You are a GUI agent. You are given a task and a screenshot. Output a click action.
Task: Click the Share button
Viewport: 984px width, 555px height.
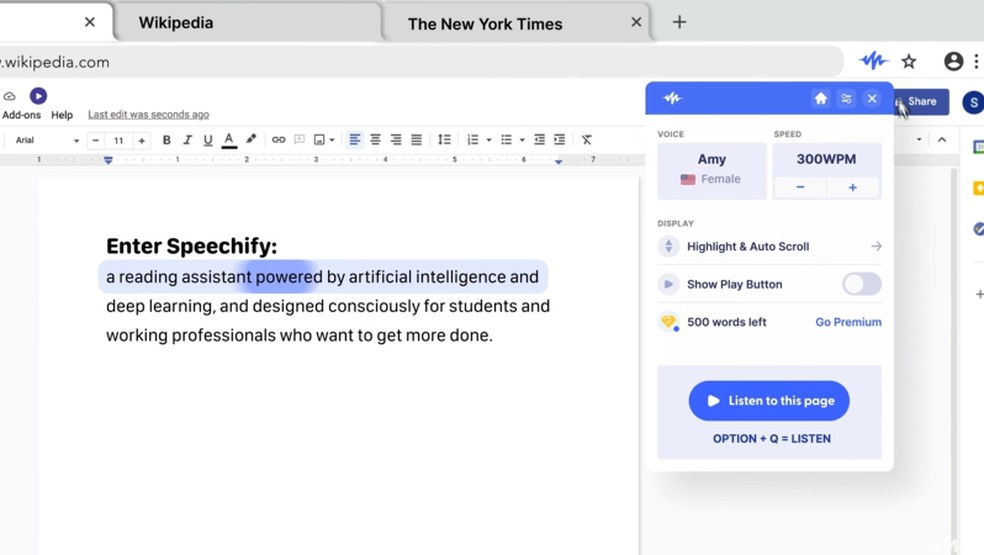921,102
